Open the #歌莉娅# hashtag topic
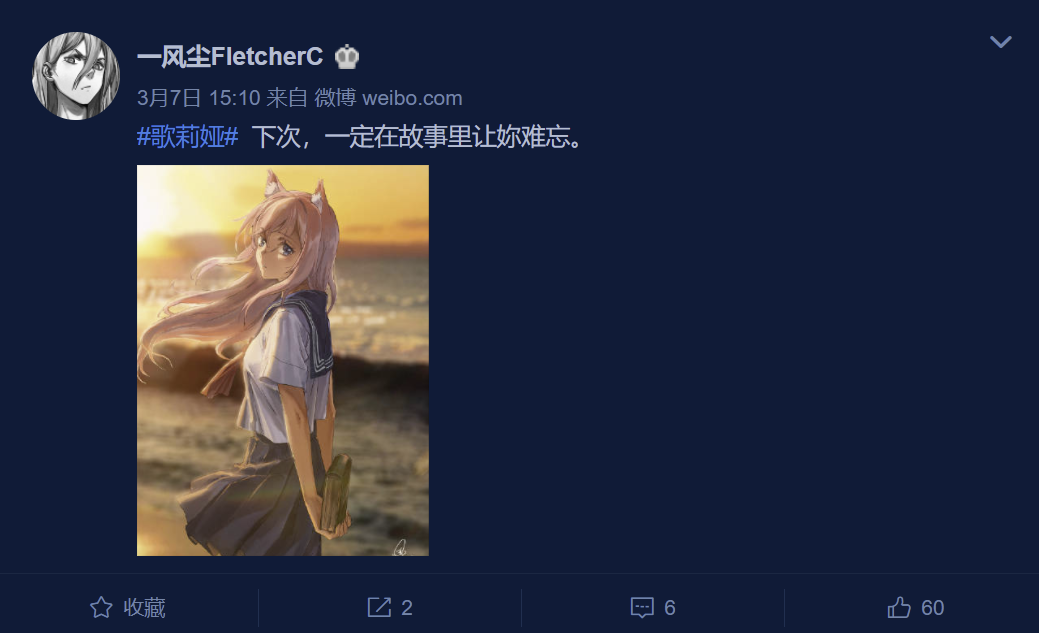 [188, 137]
